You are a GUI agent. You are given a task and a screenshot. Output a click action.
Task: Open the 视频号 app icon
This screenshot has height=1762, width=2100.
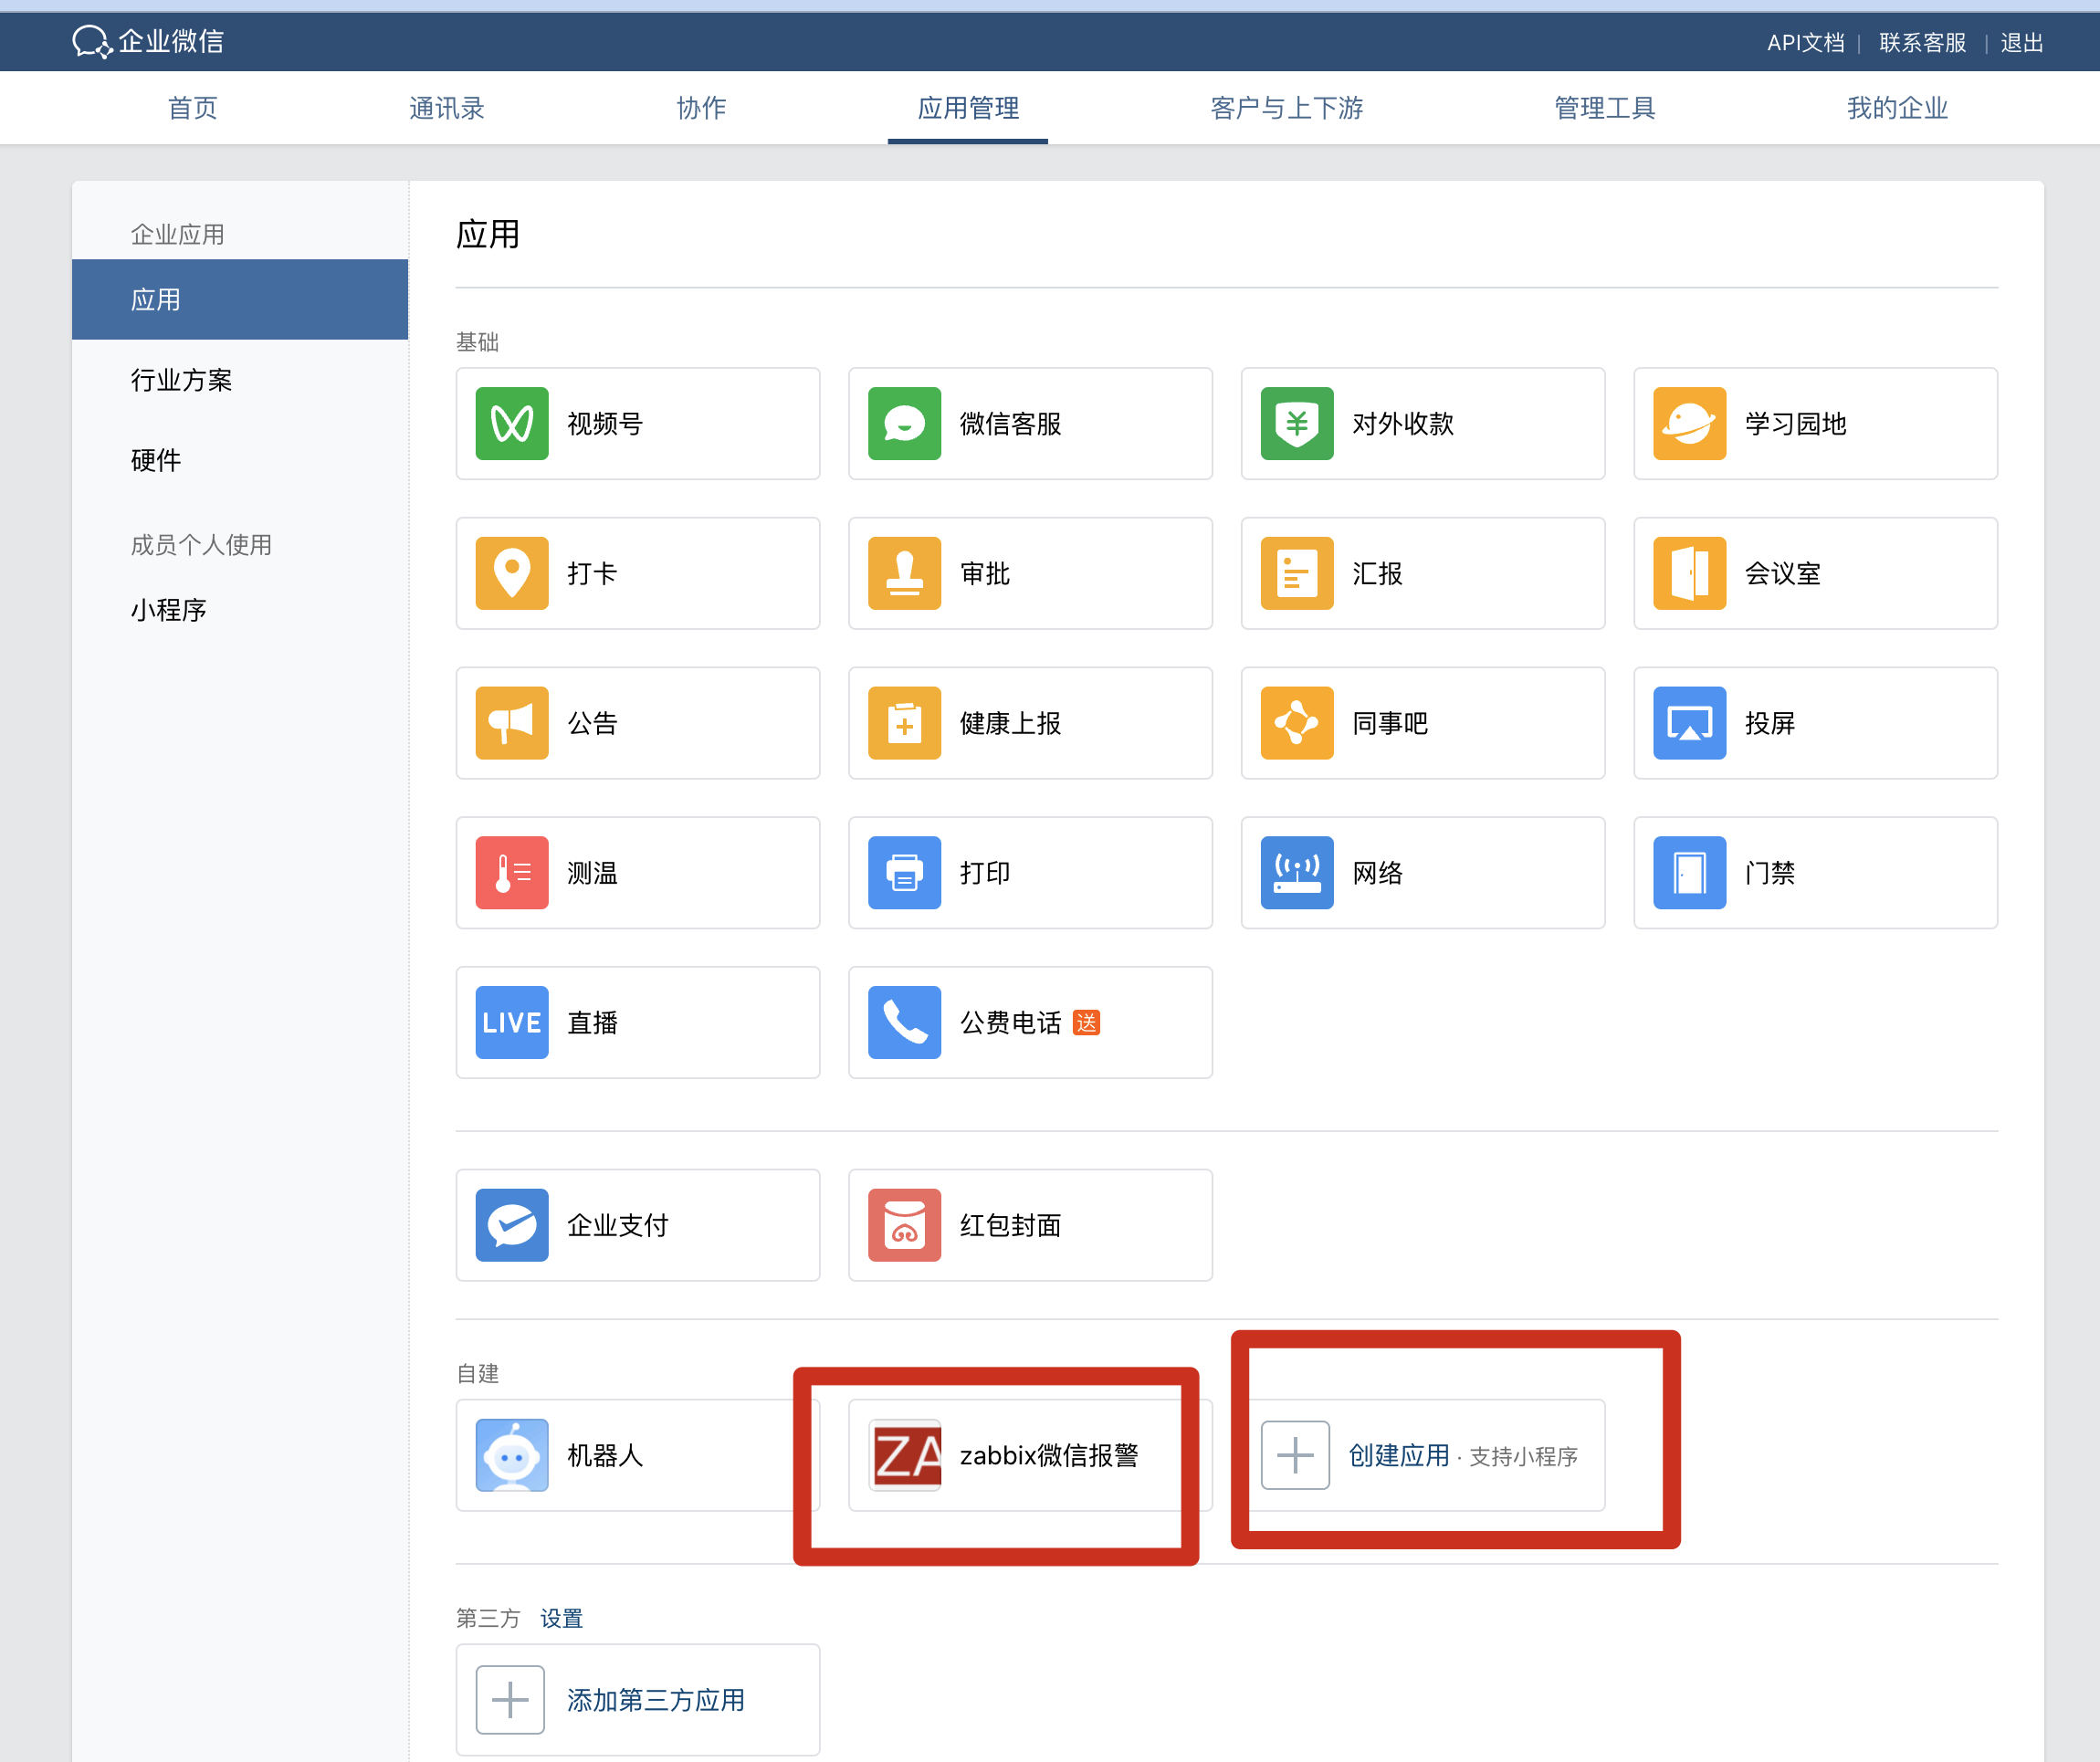point(511,423)
